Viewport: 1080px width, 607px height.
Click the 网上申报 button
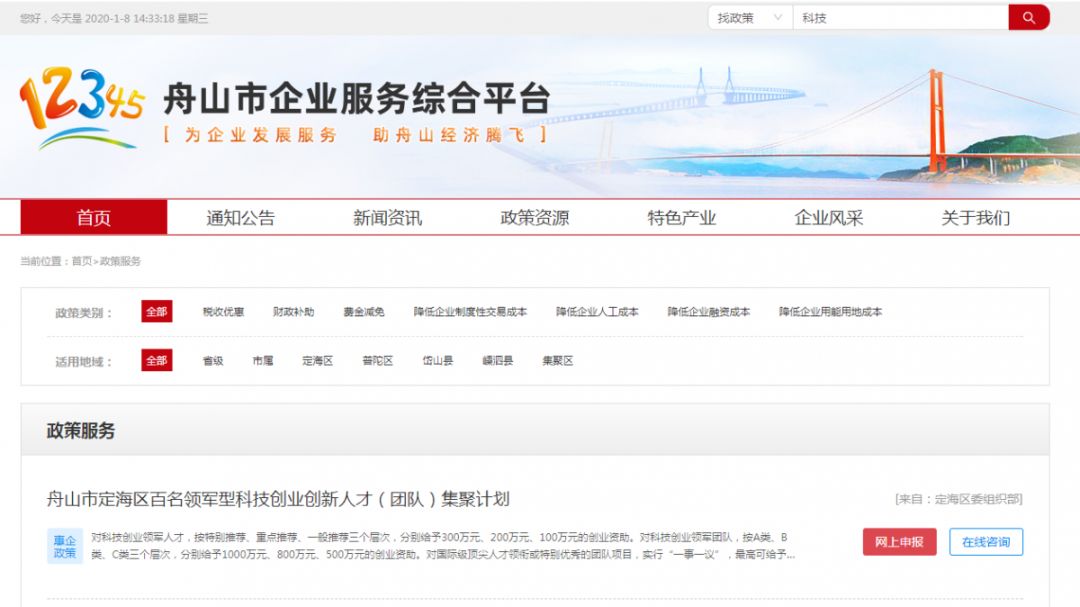point(899,541)
